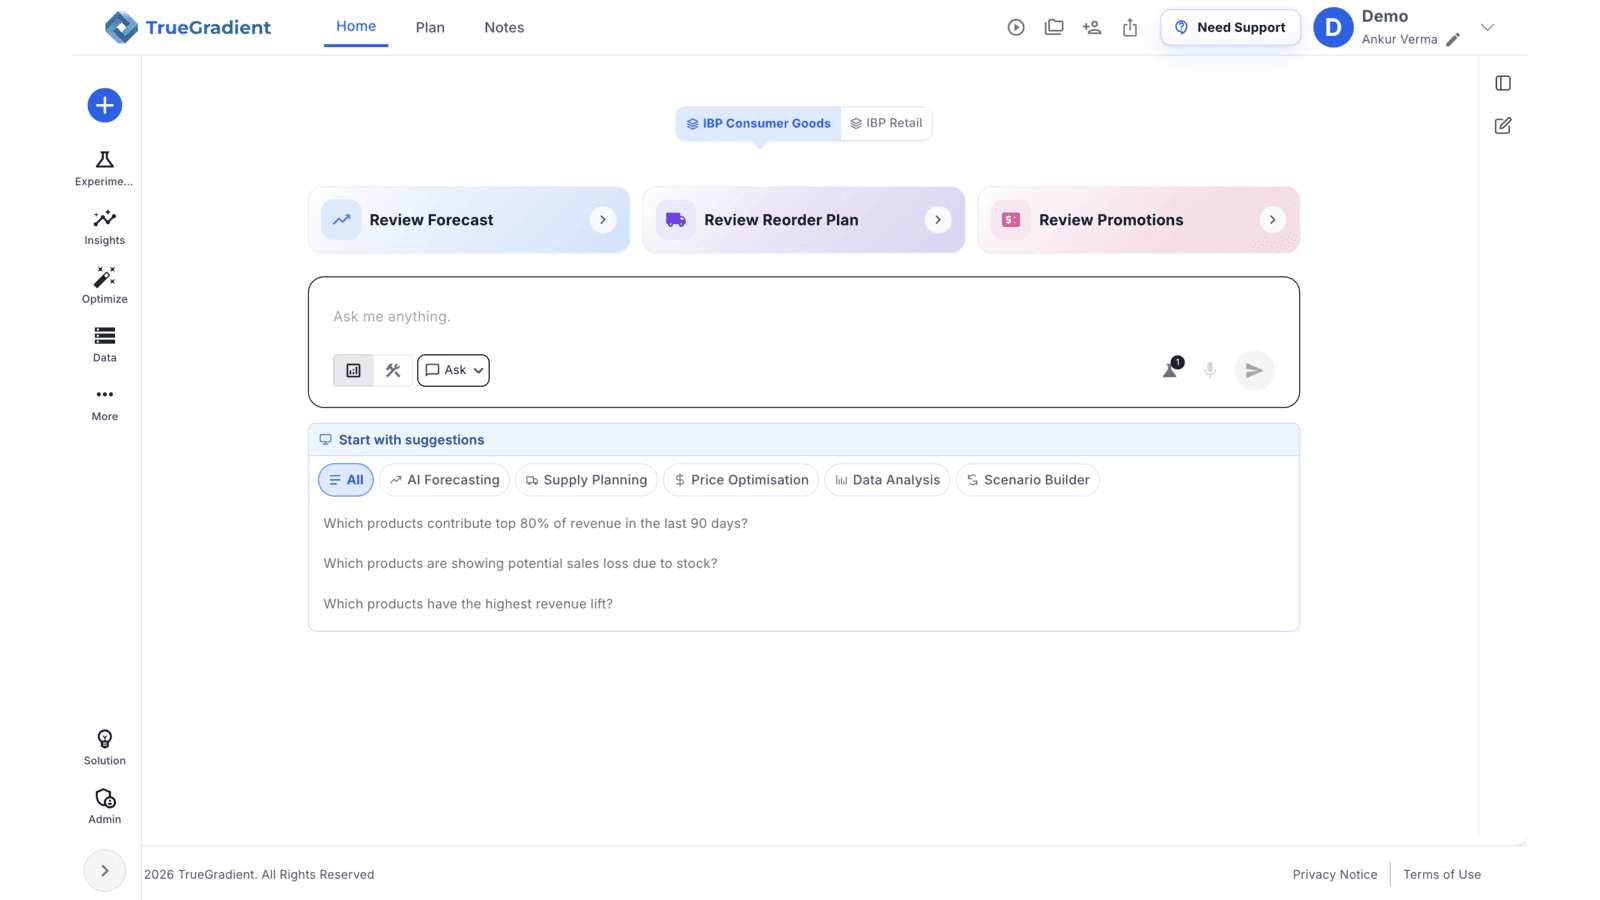
Task: Open Data section in sidebar
Action: point(104,344)
